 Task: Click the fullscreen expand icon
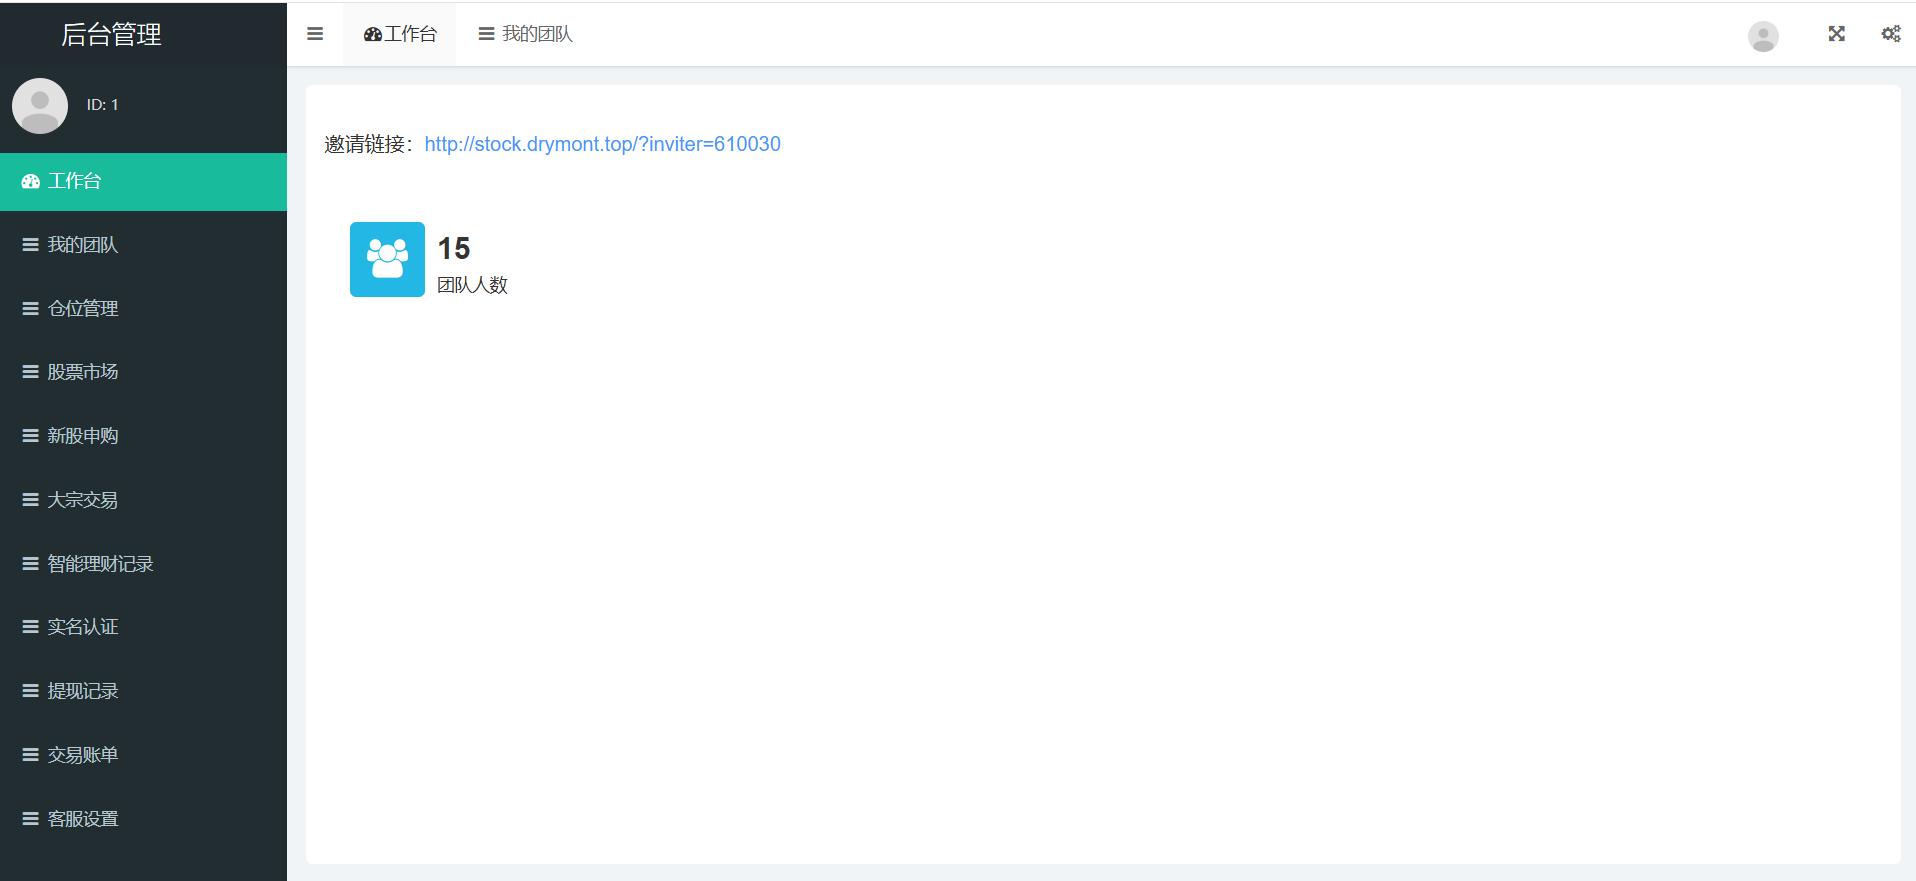point(1836,34)
